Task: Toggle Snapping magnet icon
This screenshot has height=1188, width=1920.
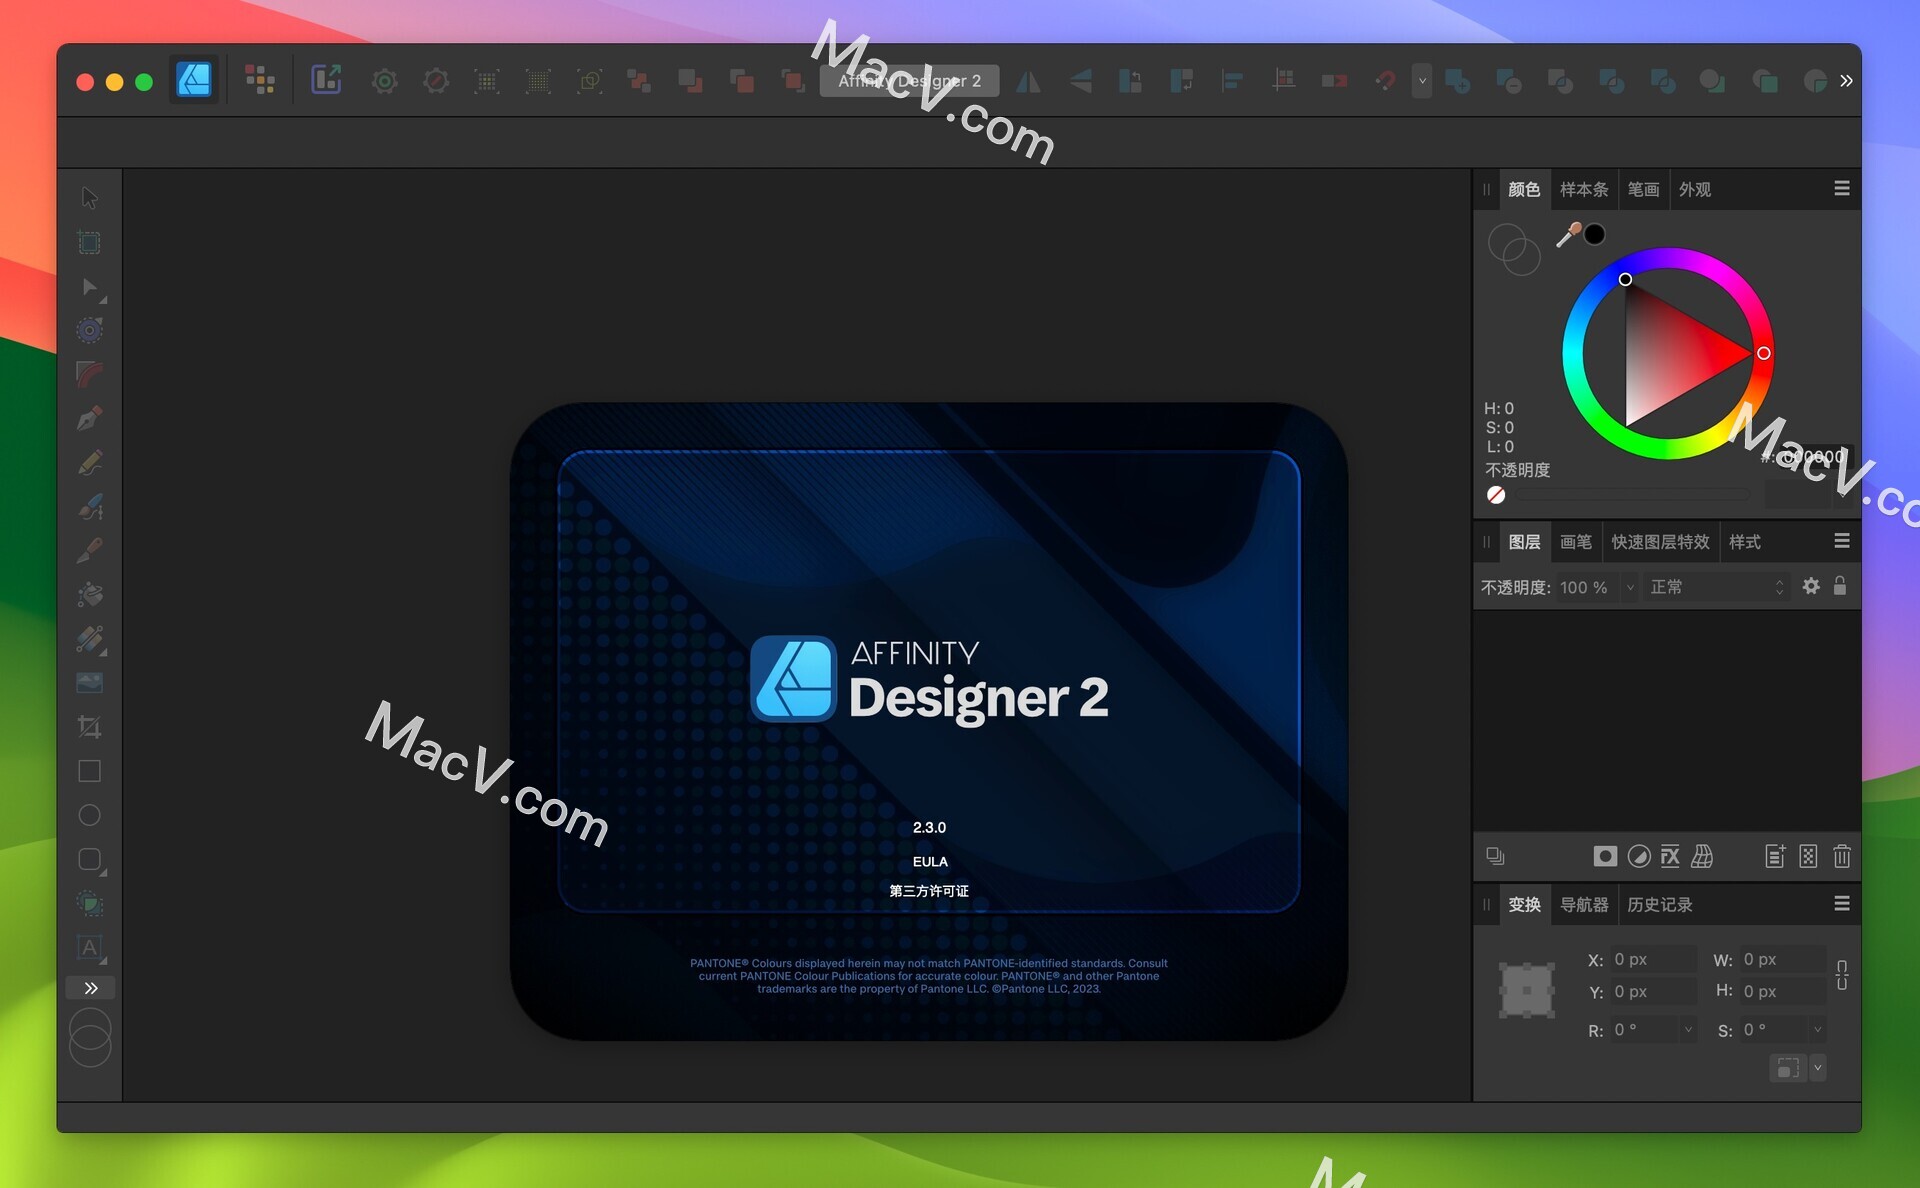Action: [x=1385, y=81]
